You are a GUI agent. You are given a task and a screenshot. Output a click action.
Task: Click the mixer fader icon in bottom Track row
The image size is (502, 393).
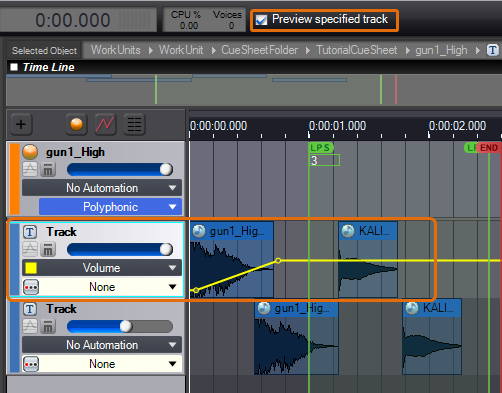48,327
